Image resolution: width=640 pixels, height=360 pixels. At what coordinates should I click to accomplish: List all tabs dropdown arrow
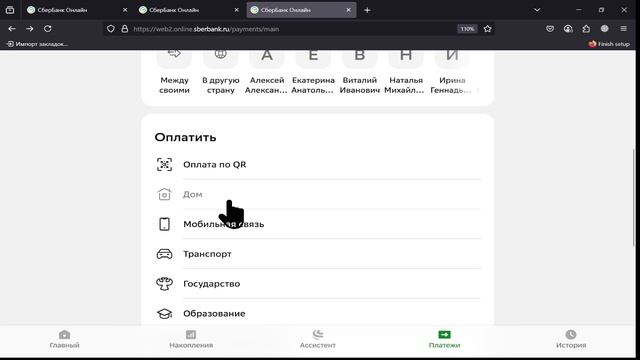[537, 10]
